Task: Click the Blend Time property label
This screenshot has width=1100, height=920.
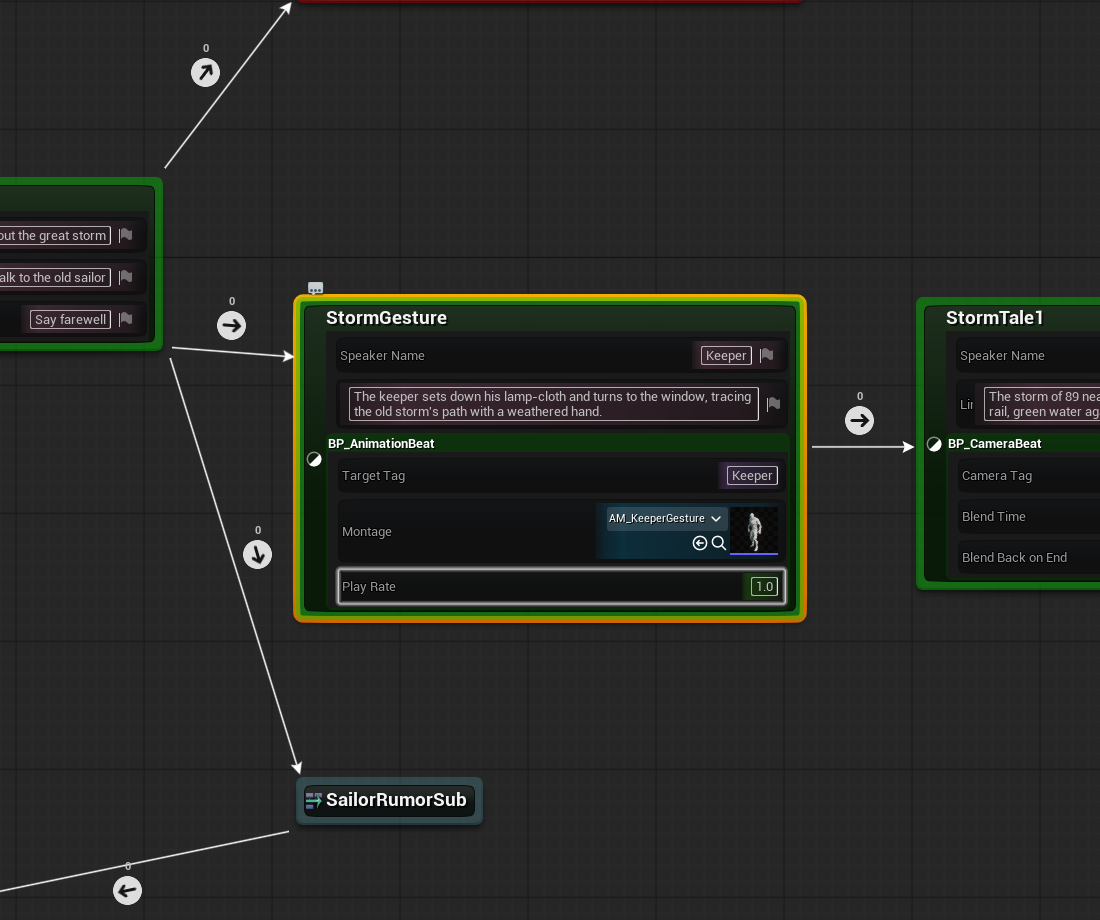Action: tap(993, 516)
